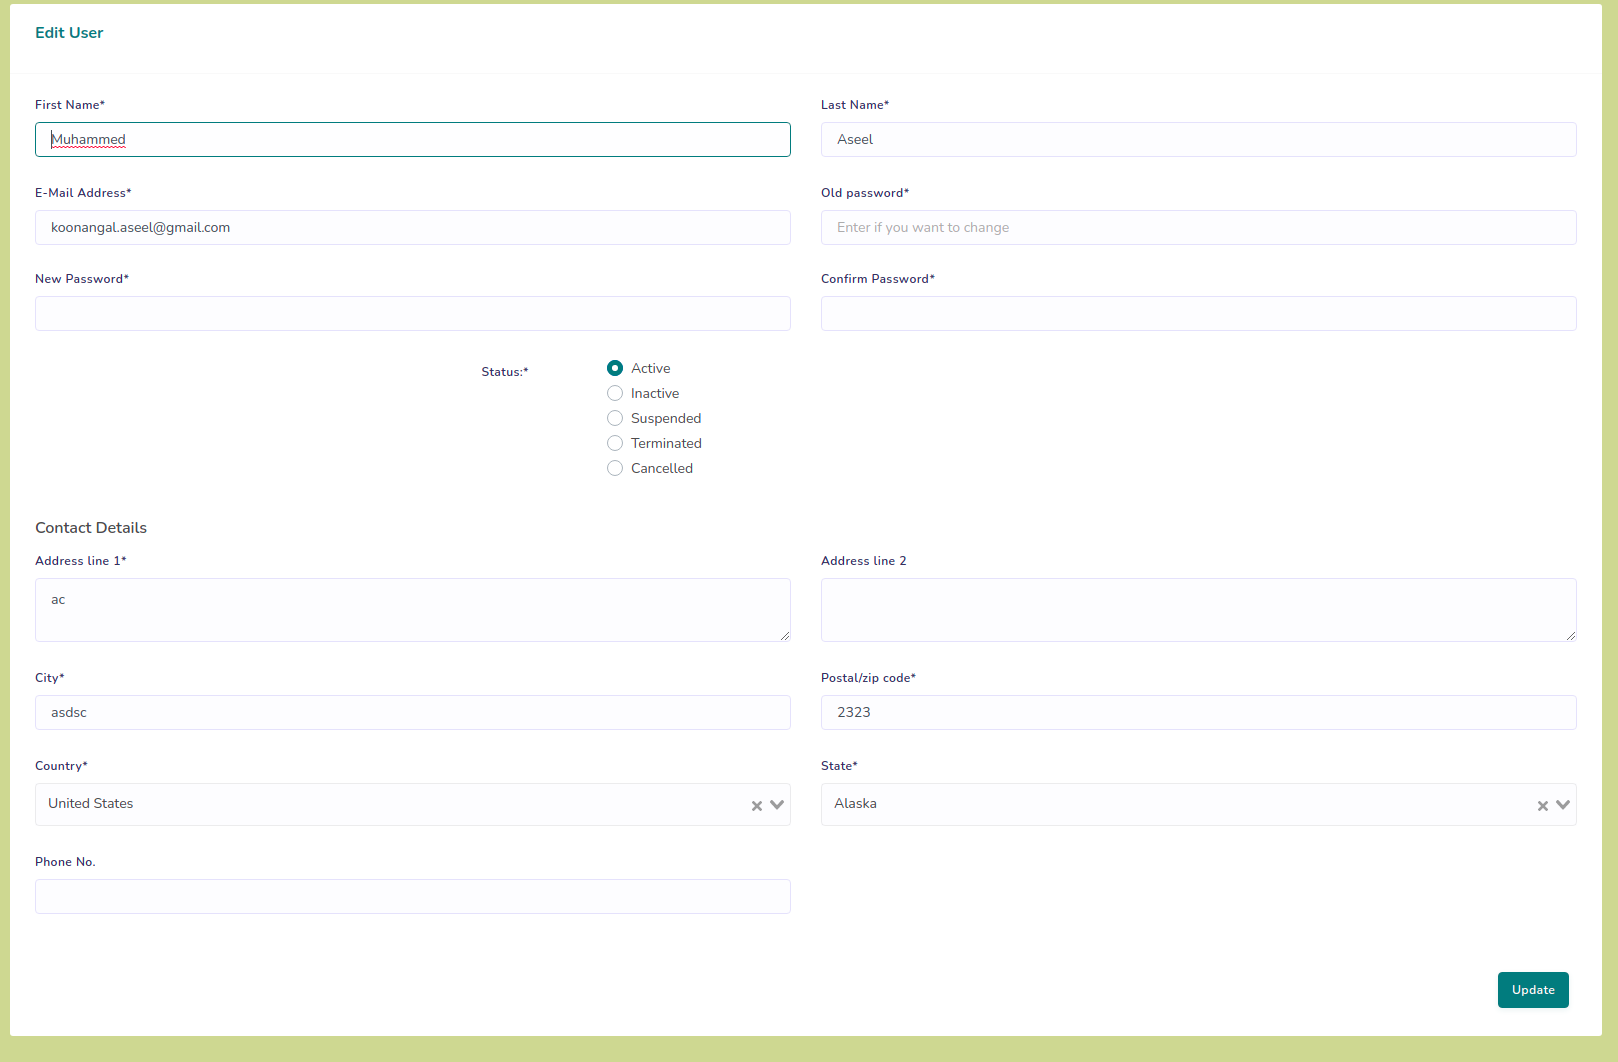
Task: Click the E-Mail Address field
Action: click(x=412, y=228)
